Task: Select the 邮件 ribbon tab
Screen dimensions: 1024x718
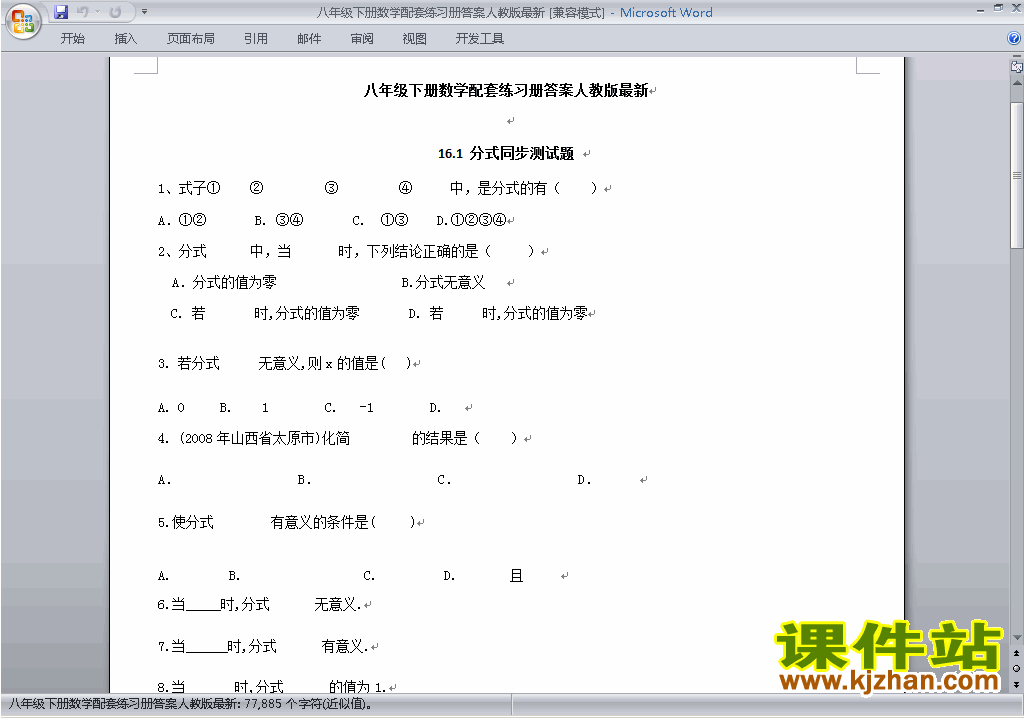Action: [x=309, y=39]
